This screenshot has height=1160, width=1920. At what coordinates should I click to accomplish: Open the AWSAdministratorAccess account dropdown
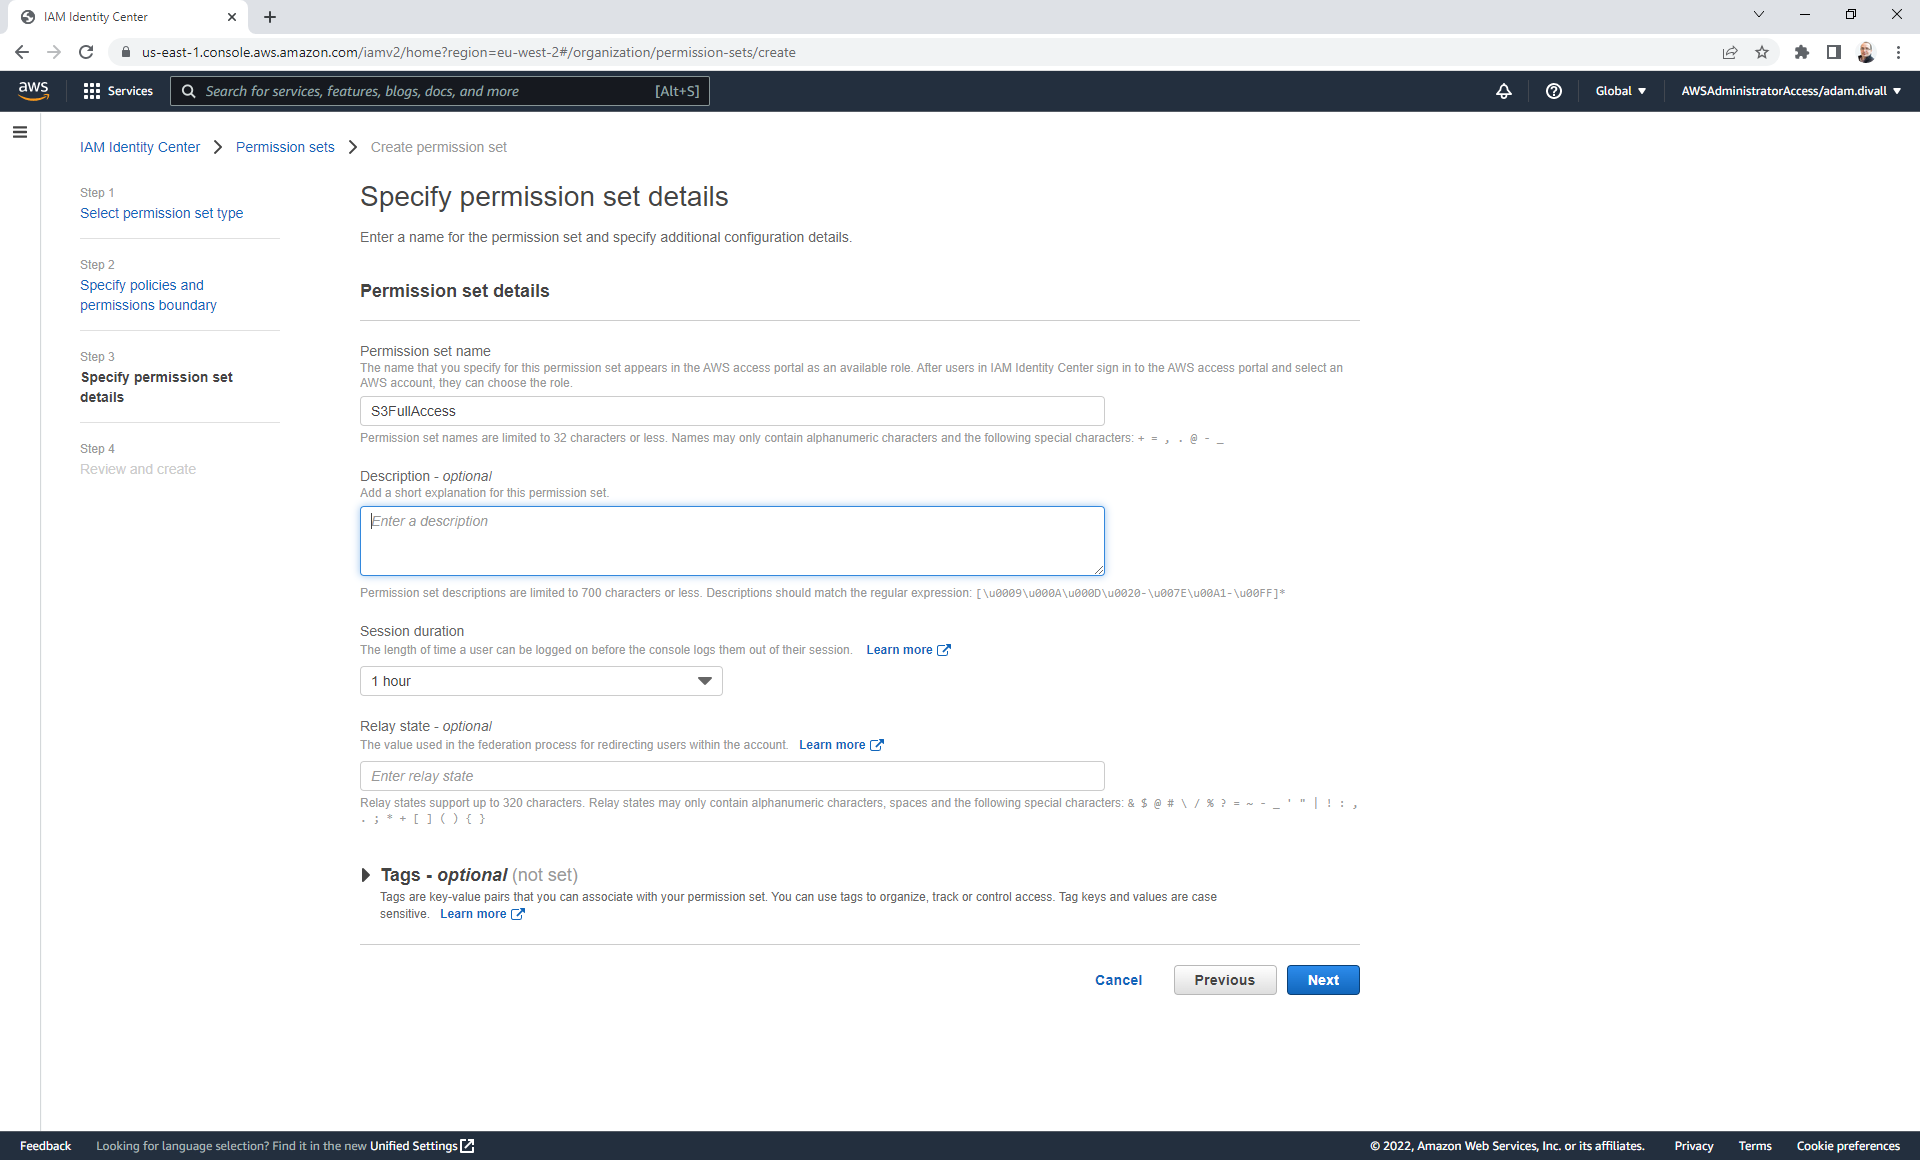tap(1789, 91)
